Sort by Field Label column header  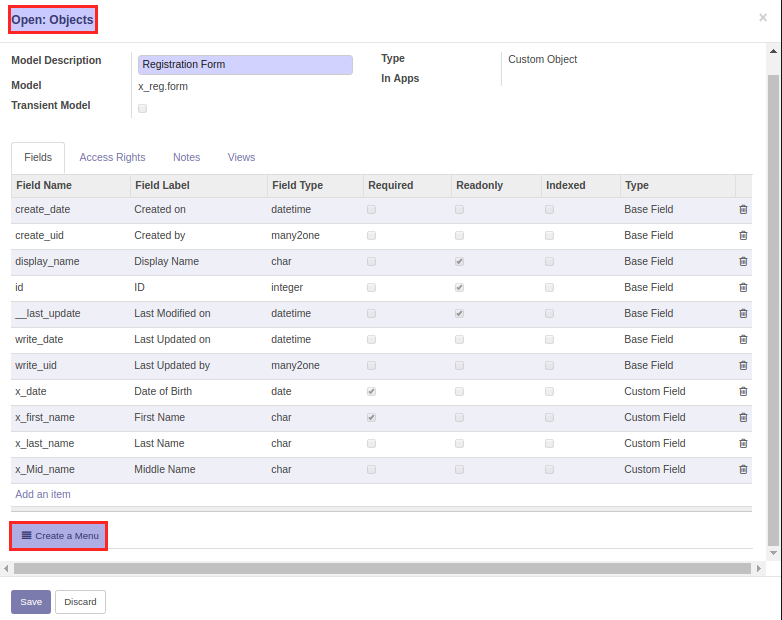198,186
